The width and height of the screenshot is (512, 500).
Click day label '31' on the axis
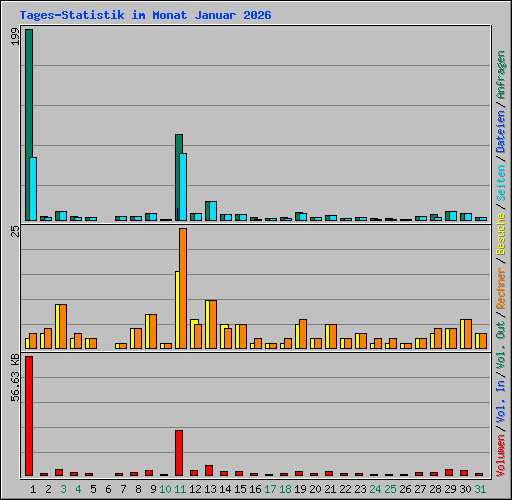point(480,489)
